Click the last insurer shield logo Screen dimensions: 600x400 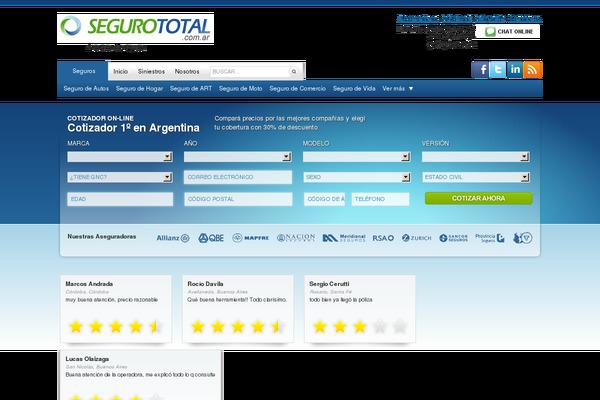point(523,238)
